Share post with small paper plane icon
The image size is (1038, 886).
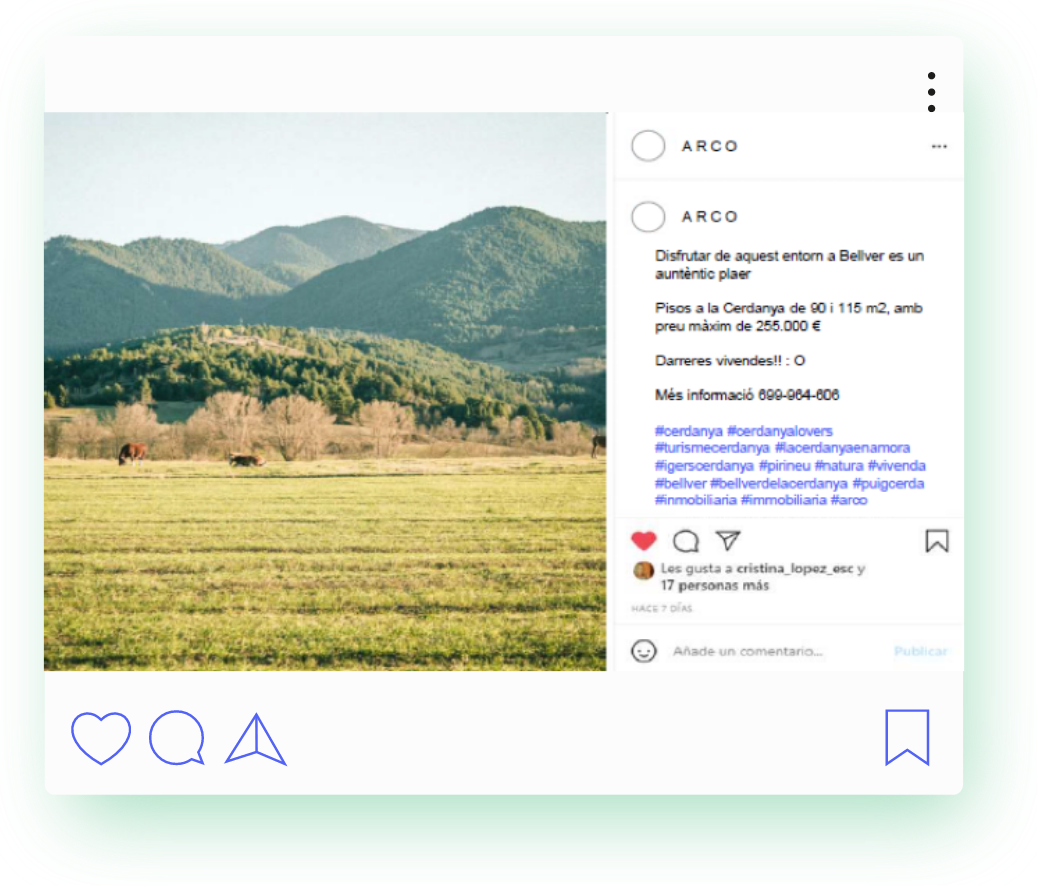[728, 540]
